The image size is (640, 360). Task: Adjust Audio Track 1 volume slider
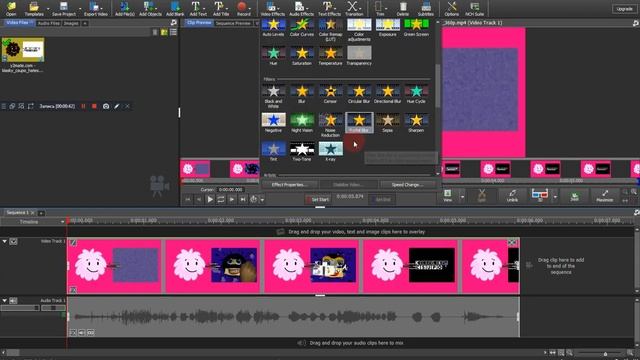20,308
